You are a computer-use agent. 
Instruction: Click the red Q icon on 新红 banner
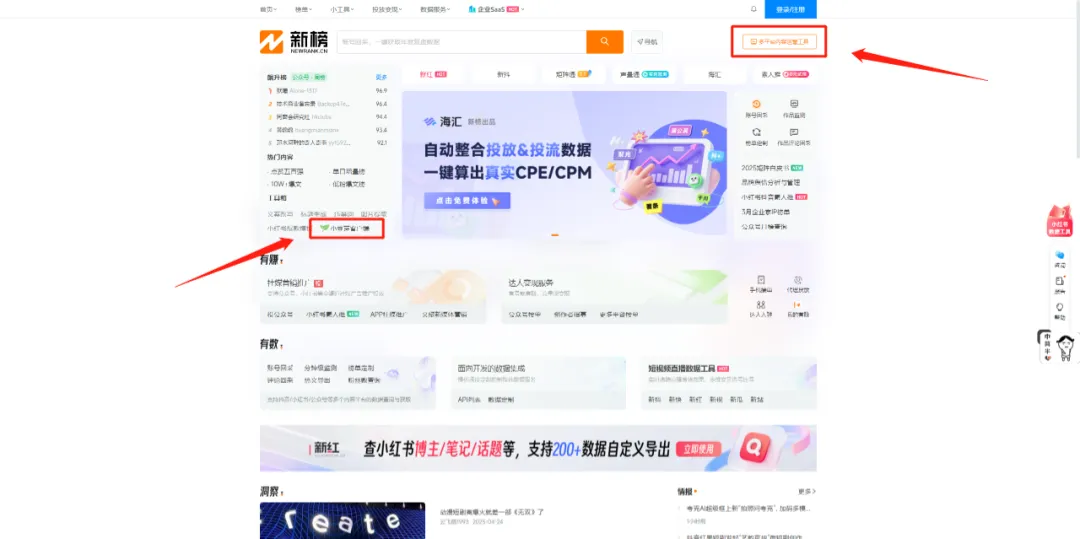756,449
